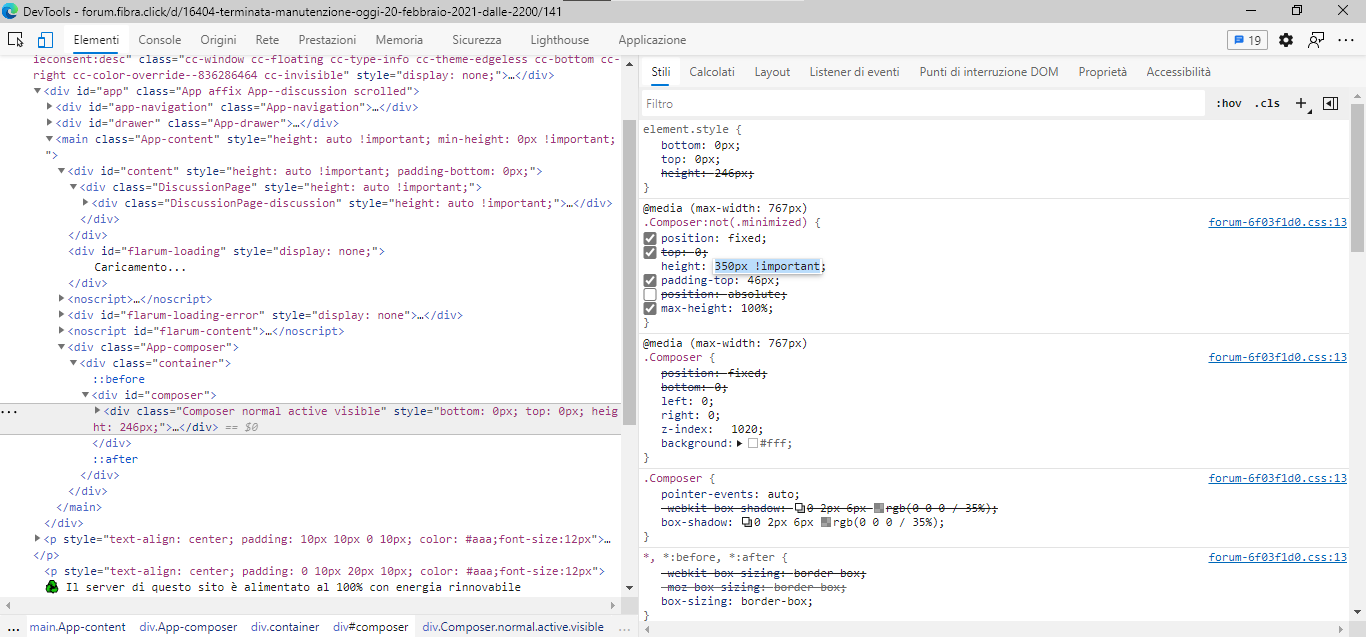Screen dimensions: 1366x637
Task: Uncheck the position: fixed property checkbox
Action: 650,239
